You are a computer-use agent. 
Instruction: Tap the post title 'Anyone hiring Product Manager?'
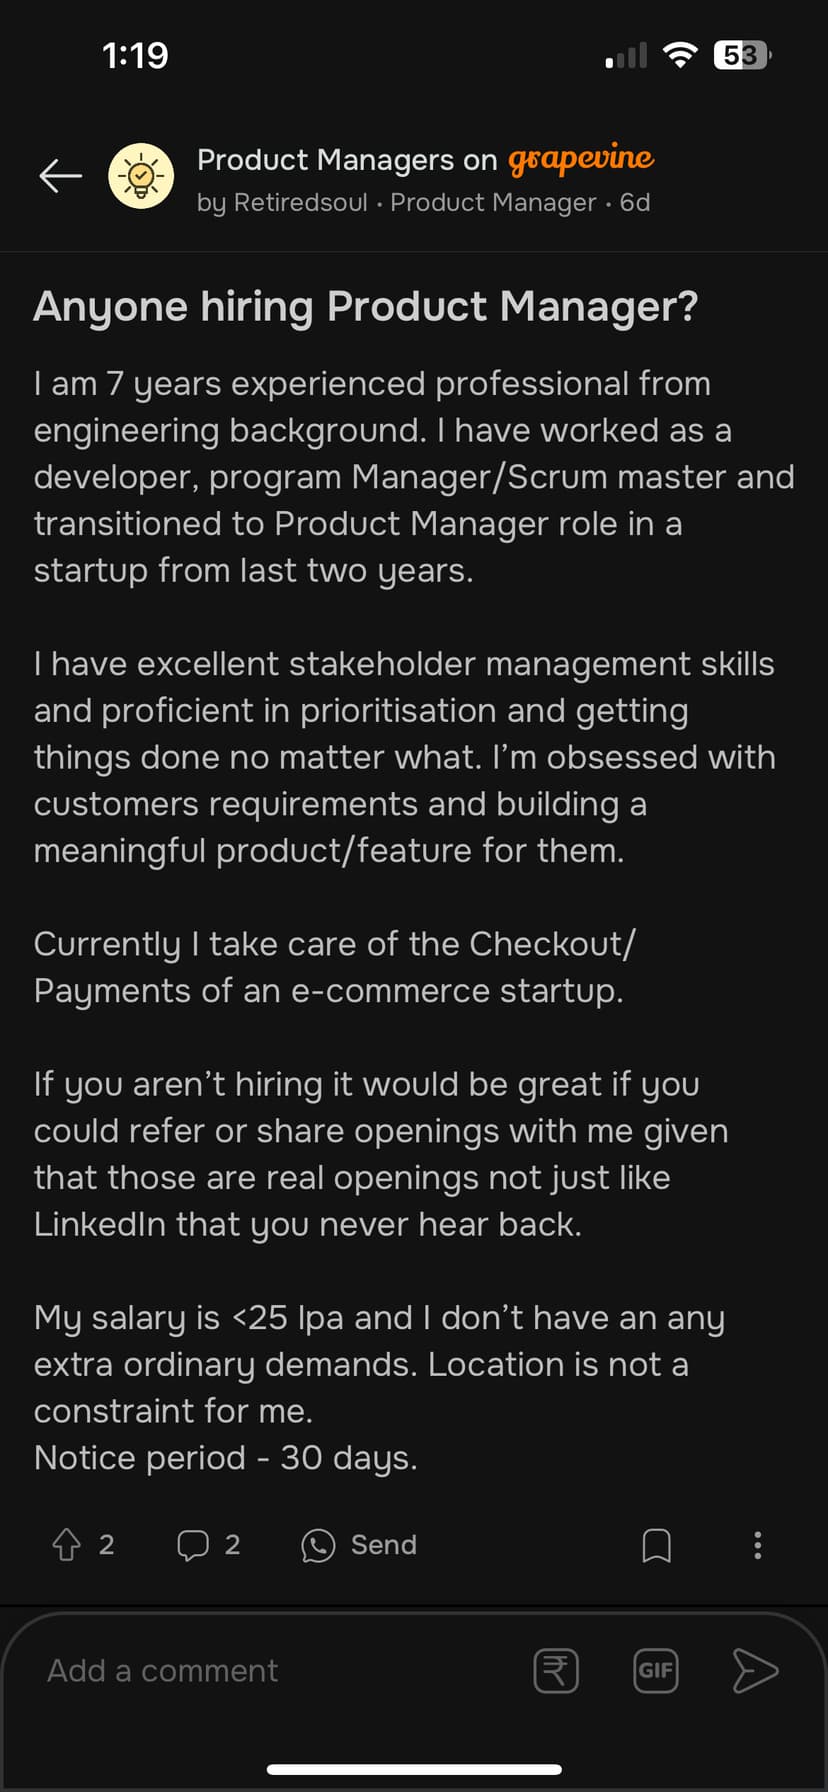366,307
